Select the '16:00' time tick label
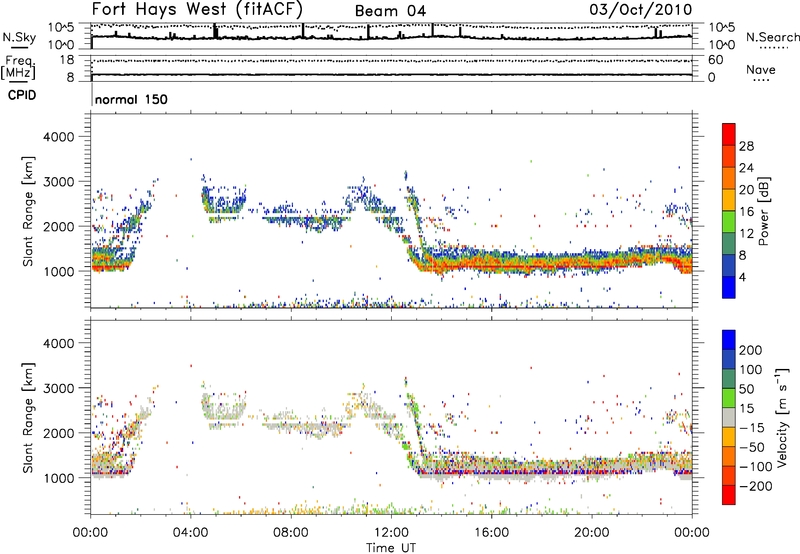The width and height of the screenshot is (800, 554). click(x=491, y=533)
